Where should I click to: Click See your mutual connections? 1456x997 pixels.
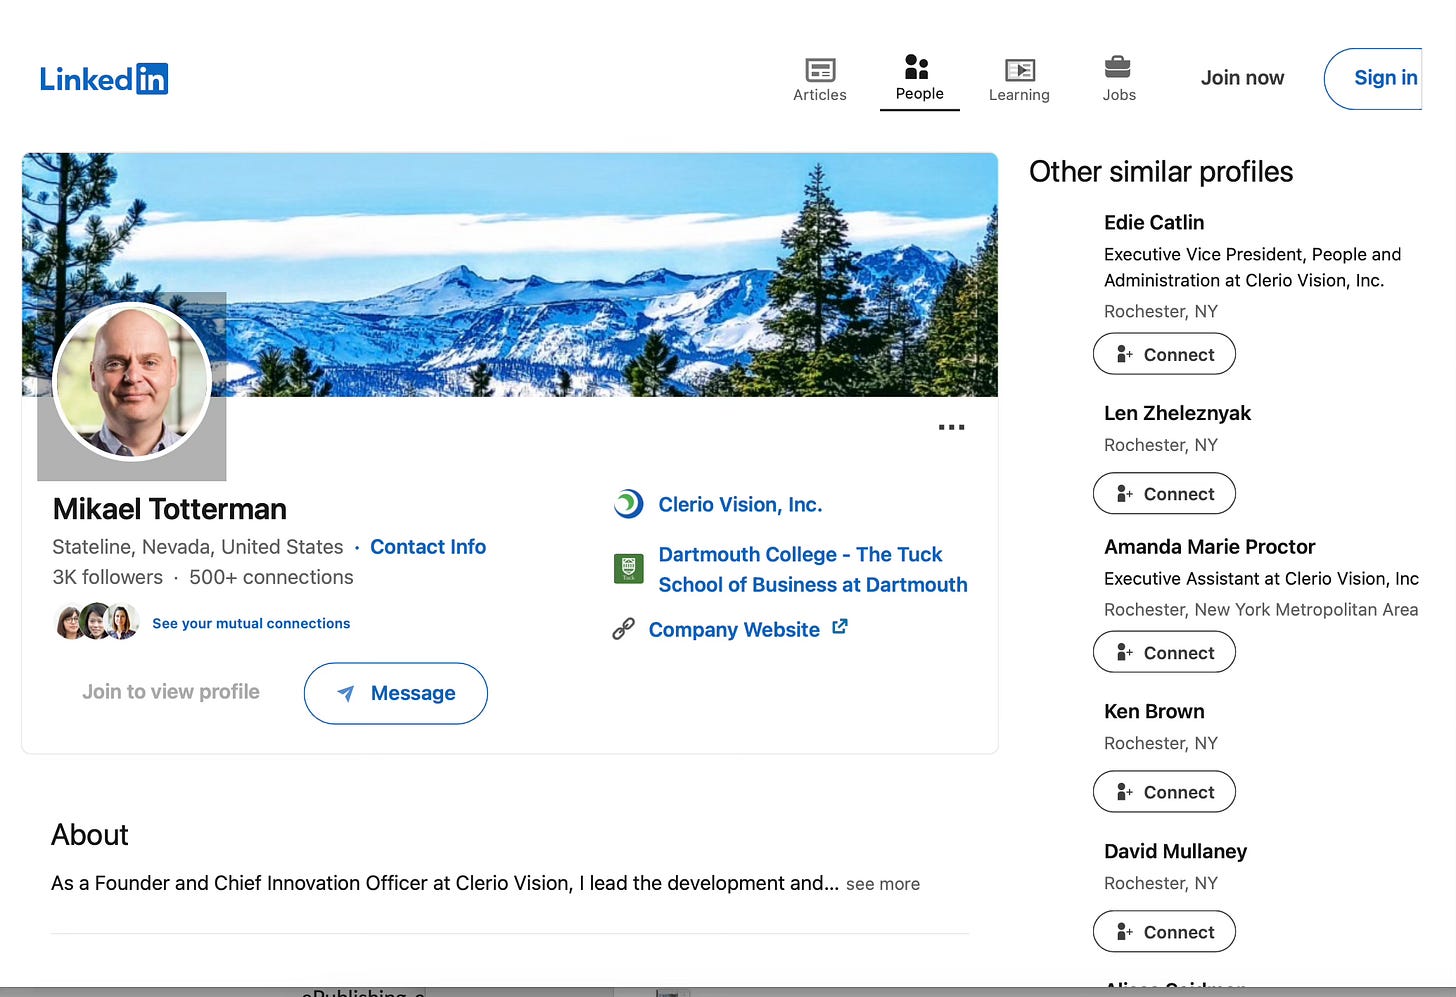coord(251,623)
